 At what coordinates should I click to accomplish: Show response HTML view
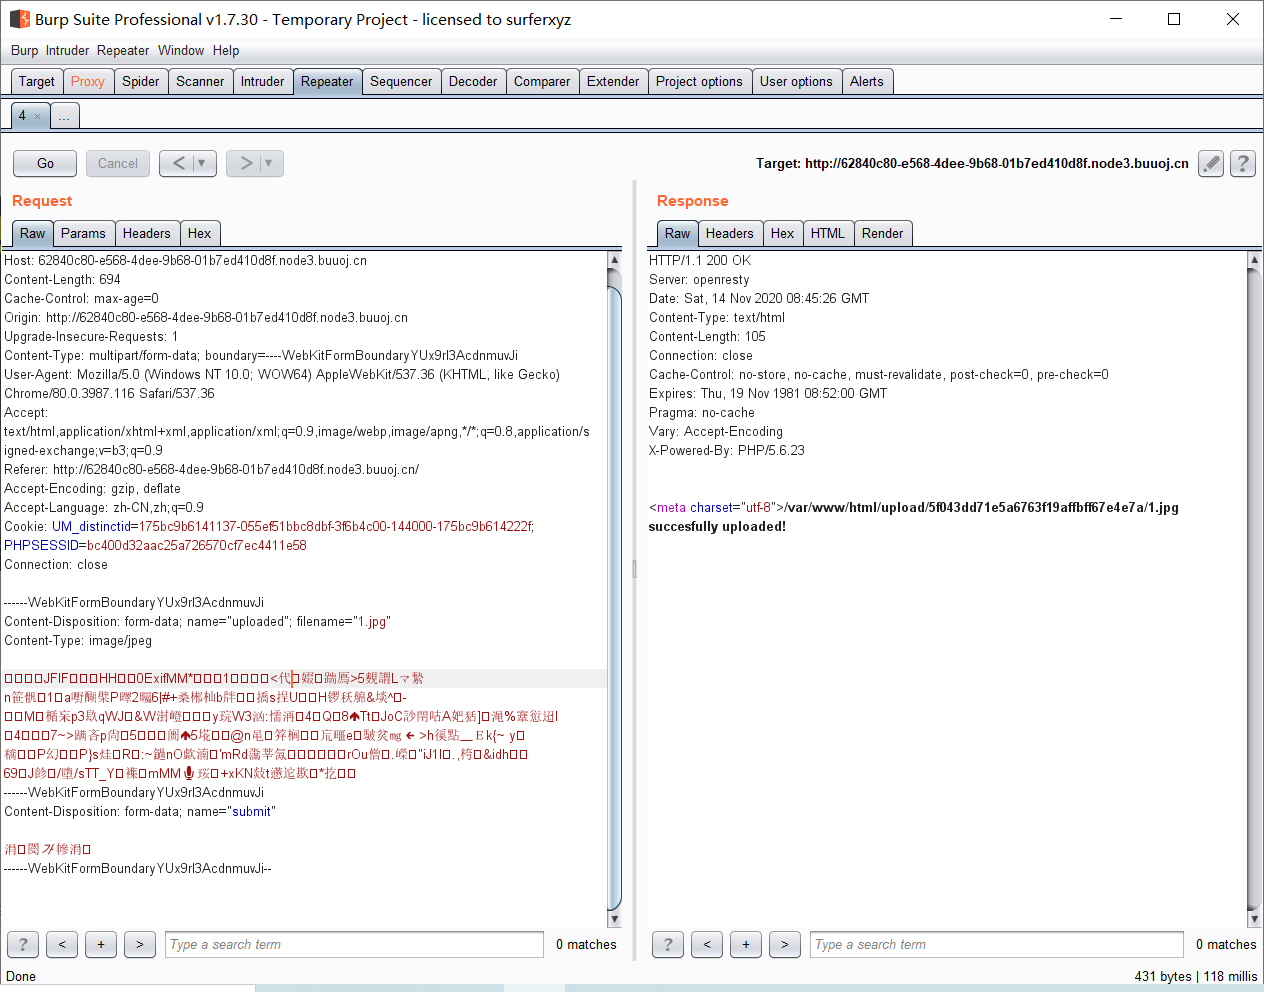click(828, 234)
